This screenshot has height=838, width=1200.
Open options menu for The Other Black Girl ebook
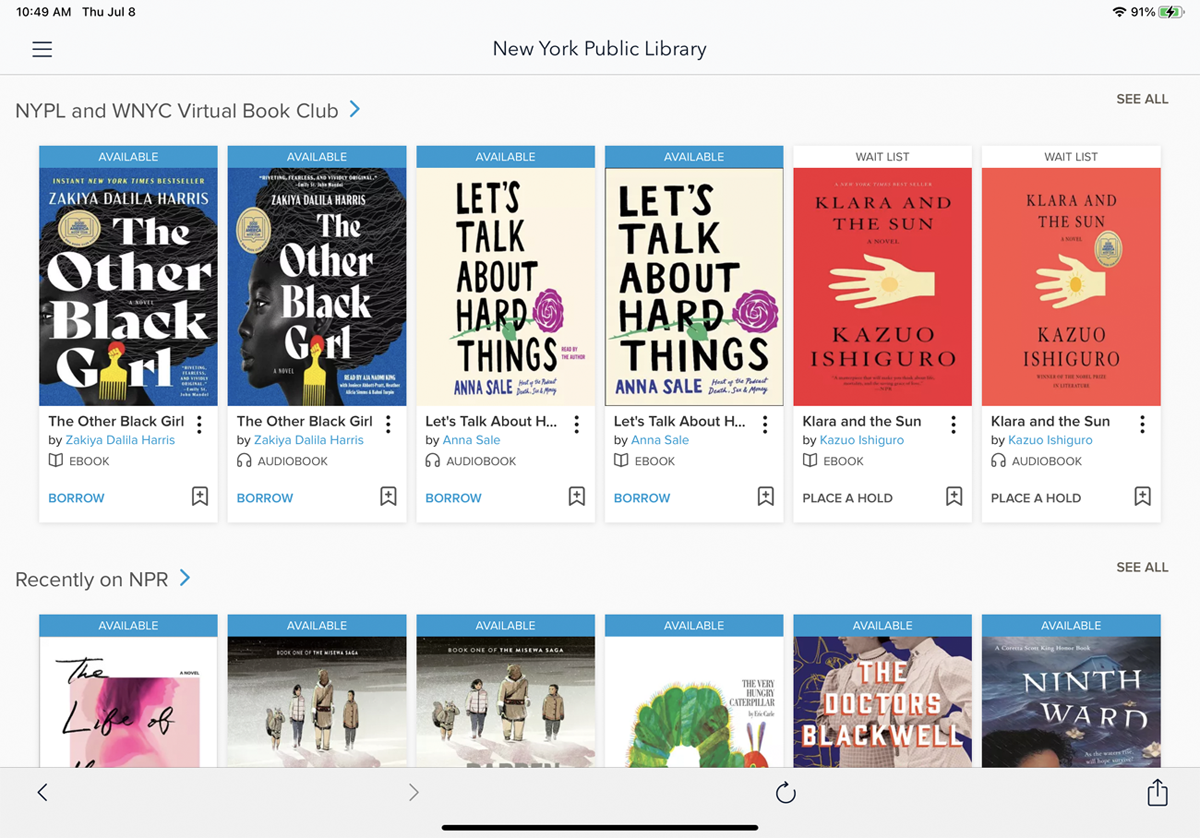(x=200, y=425)
